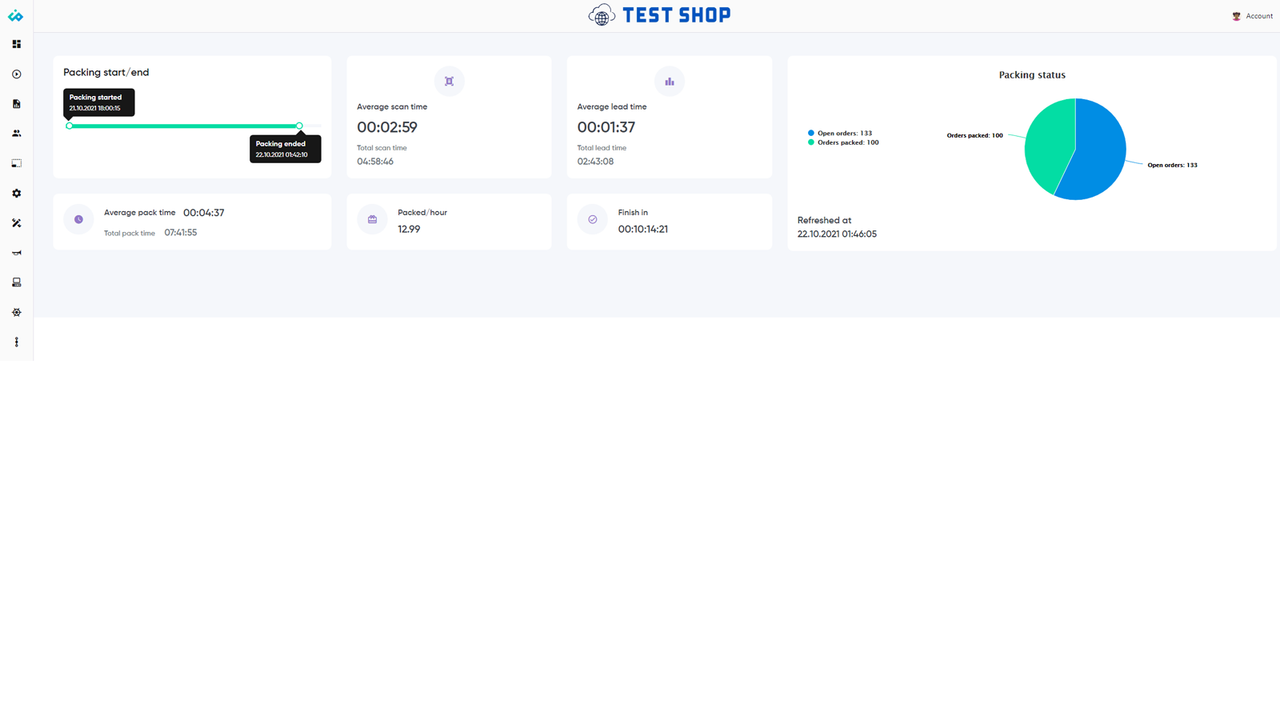Click the 'Total pack time' label
The height and width of the screenshot is (720, 1280).
(x=129, y=233)
